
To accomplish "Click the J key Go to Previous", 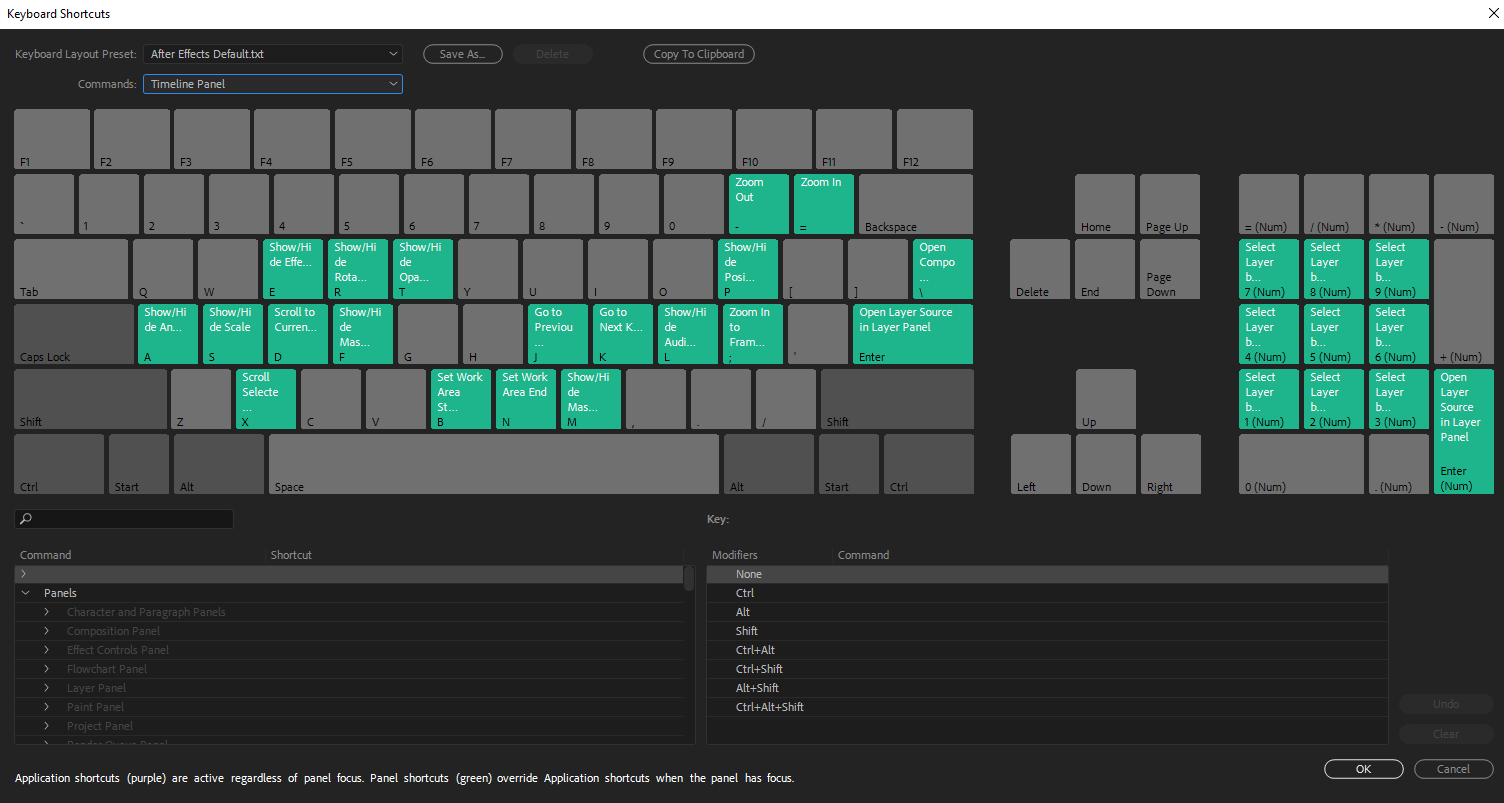I will [x=558, y=334].
